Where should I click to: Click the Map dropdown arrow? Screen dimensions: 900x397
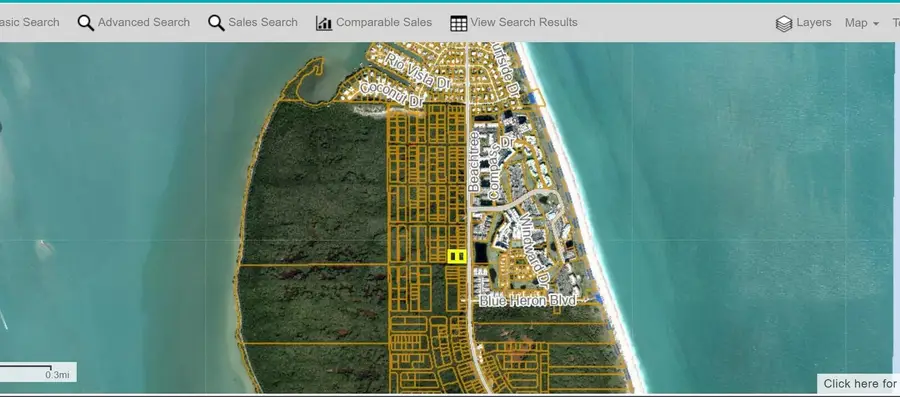point(876,24)
